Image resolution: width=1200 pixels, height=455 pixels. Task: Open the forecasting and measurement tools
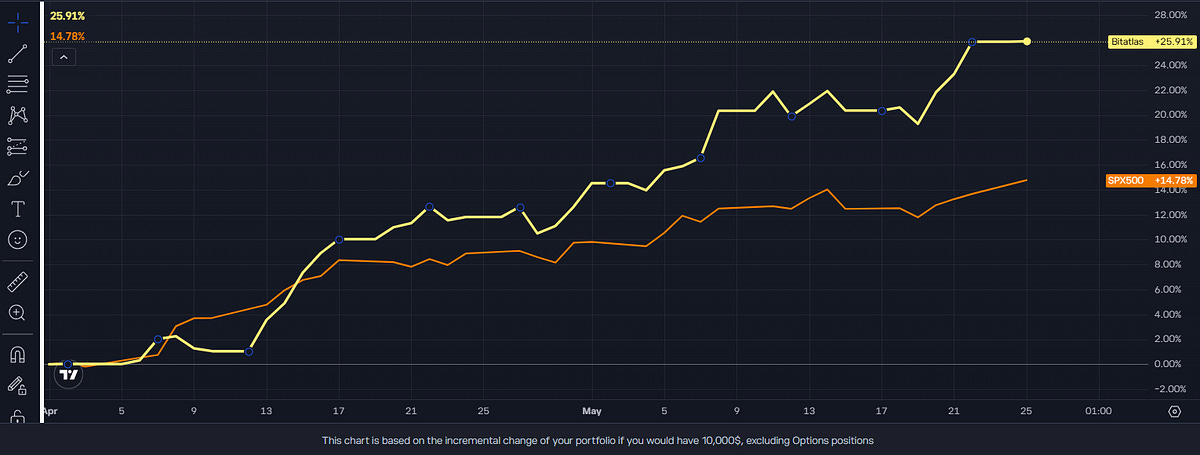click(17, 146)
